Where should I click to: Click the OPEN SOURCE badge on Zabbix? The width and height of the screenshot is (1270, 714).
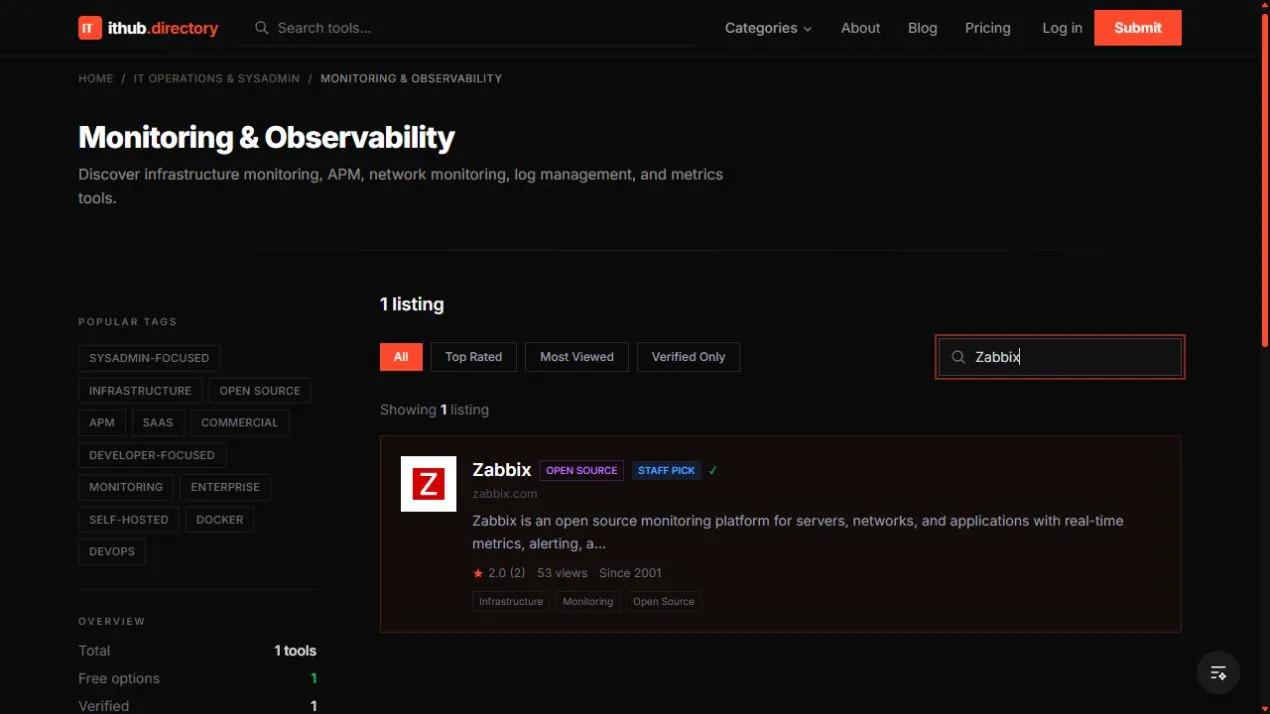[582, 470]
